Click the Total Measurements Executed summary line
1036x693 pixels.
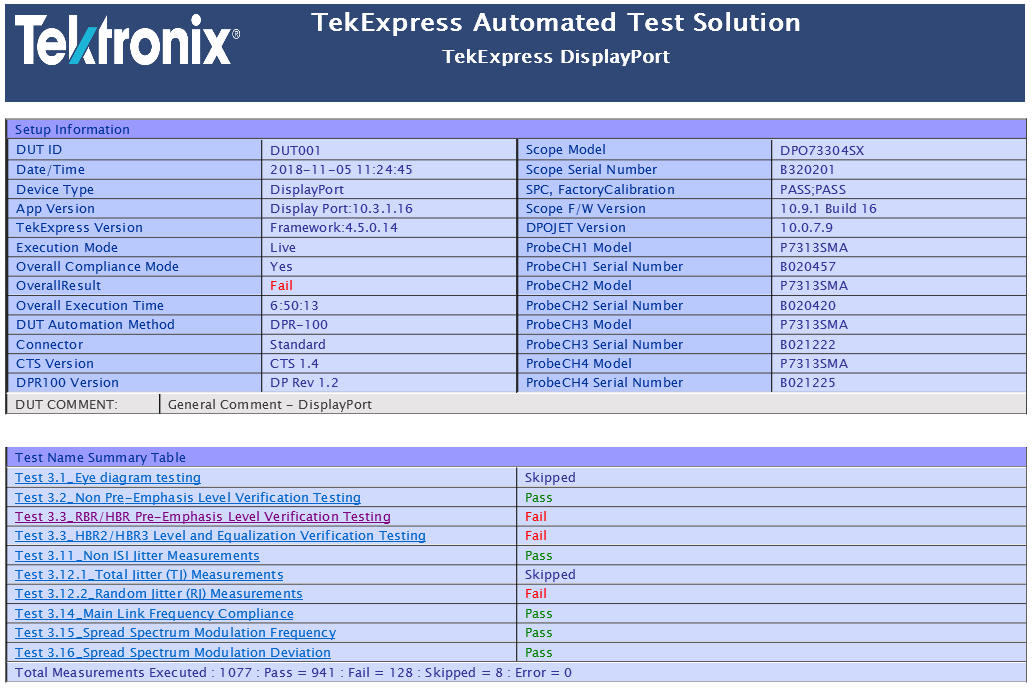(x=293, y=673)
